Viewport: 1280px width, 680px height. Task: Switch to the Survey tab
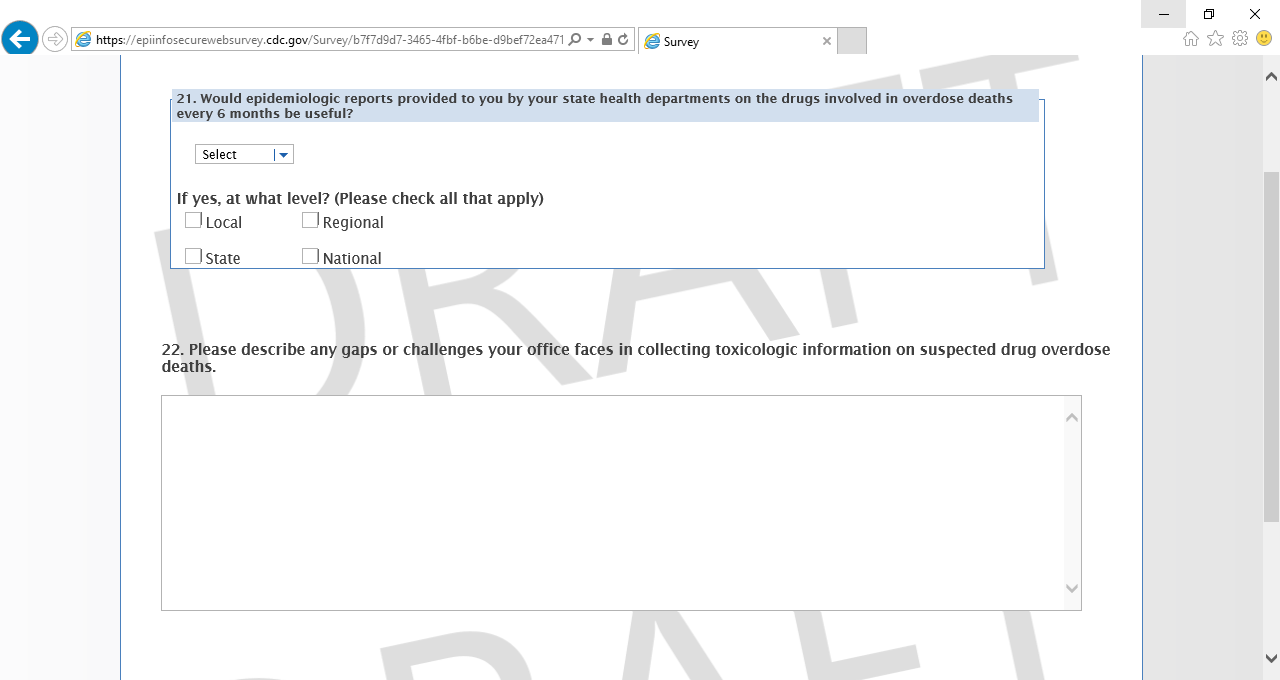(737, 41)
